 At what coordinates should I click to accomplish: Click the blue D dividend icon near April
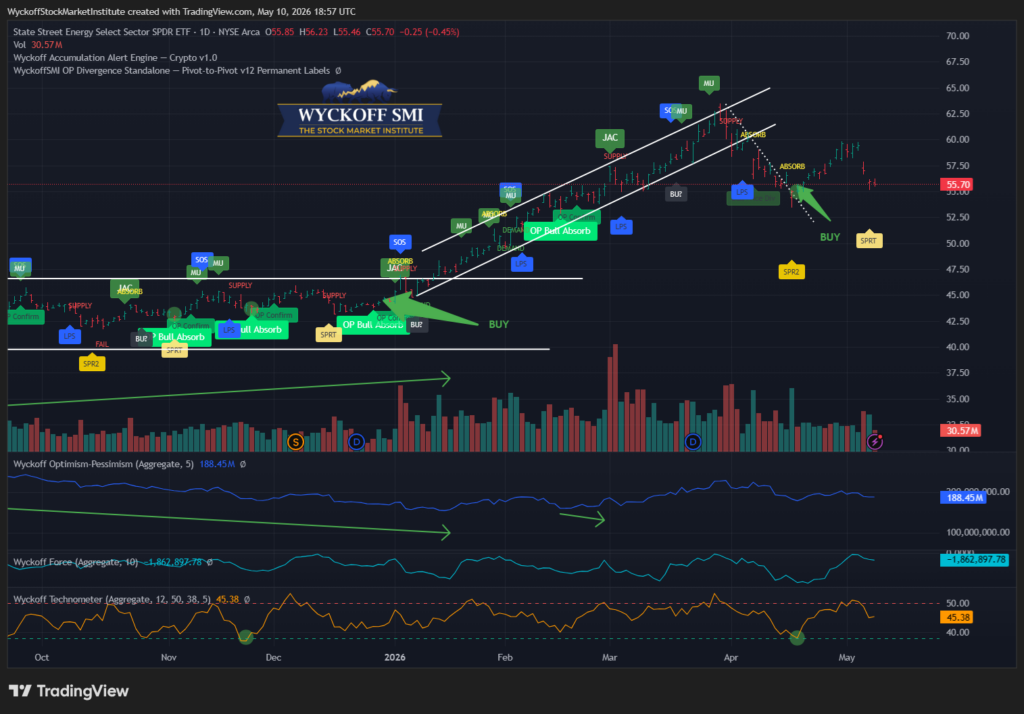click(693, 442)
